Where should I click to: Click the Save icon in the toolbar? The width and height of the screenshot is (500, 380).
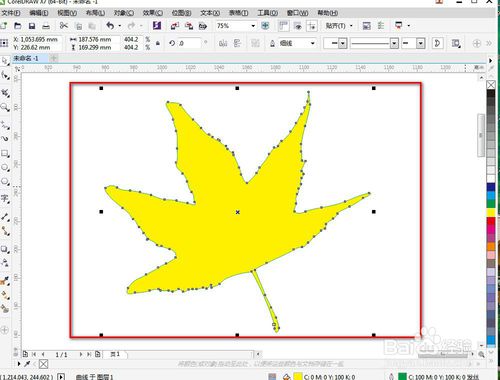(32, 26)
